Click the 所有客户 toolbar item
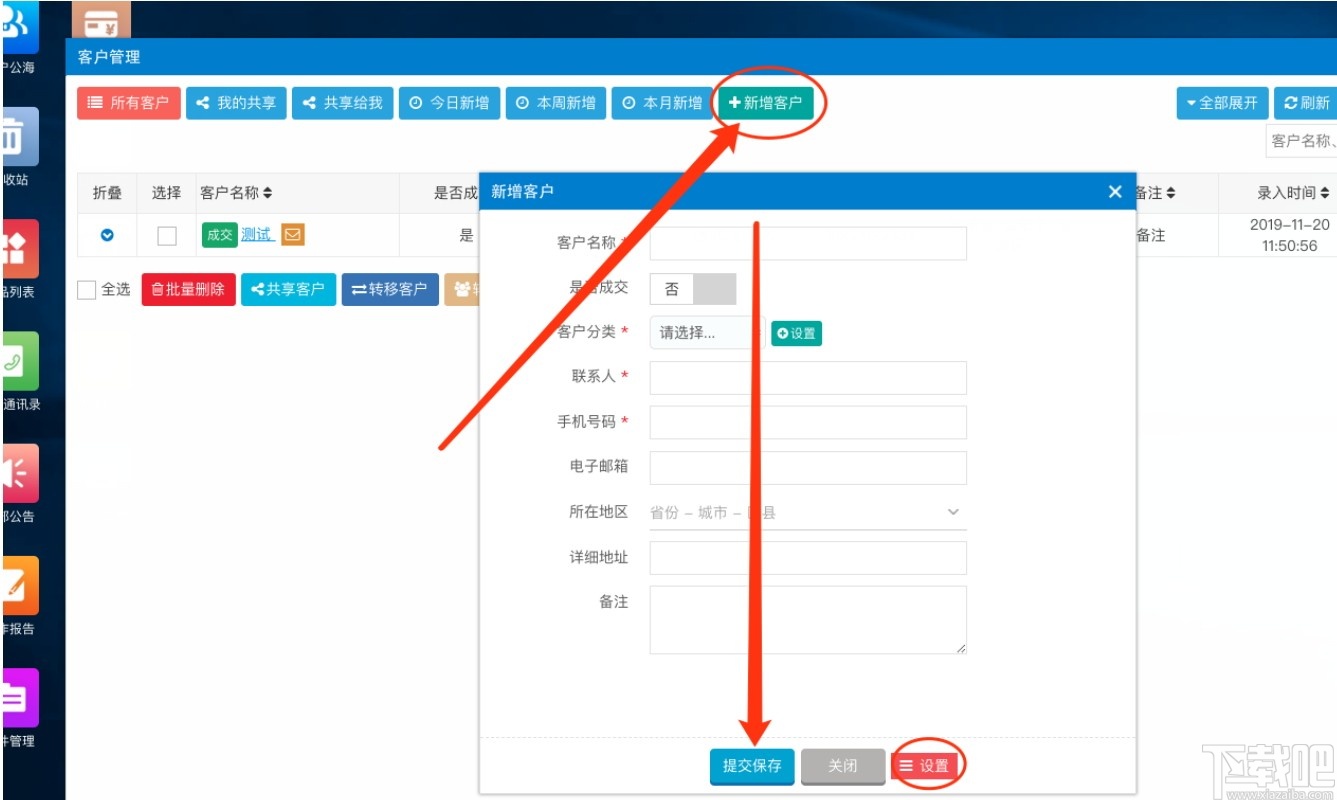 (128, 102)
